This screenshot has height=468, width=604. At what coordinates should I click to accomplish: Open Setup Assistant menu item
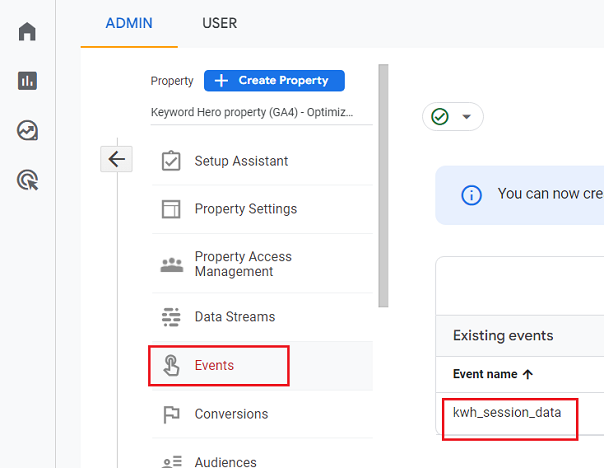coord(262,161)
